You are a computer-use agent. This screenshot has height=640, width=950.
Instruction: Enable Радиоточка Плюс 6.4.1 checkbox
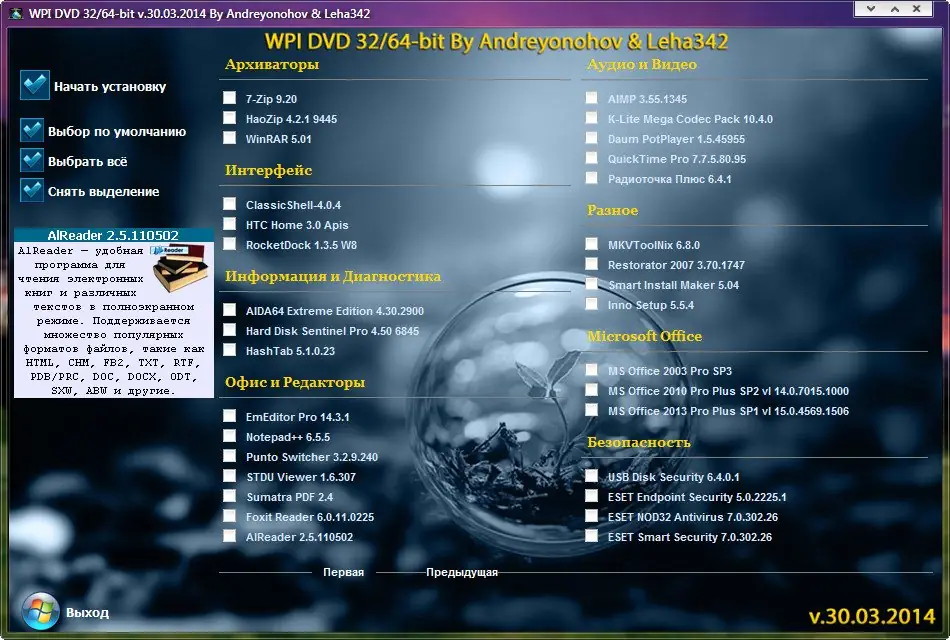[592, 178]
